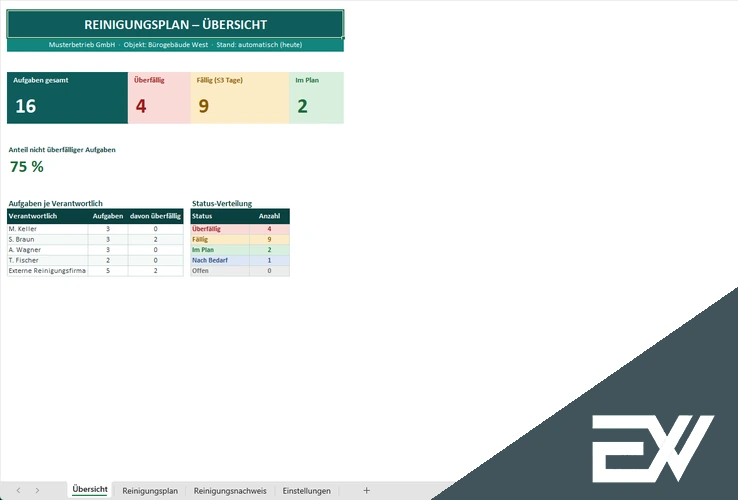
Task: Click the next sheet navigation arrow
Action: 37,490
